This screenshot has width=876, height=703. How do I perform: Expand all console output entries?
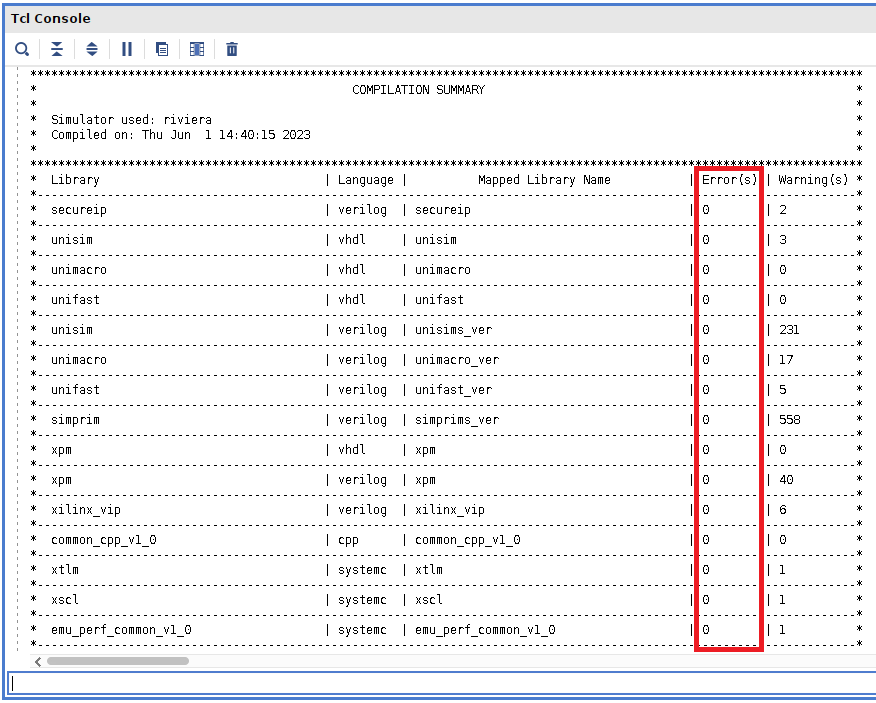[x=92, y=49]
